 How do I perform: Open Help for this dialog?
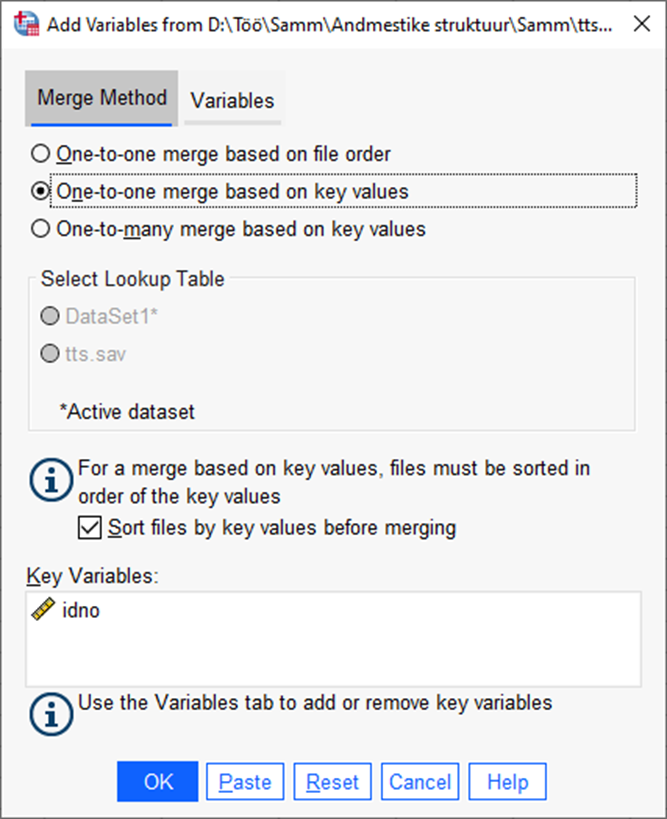point(508,781)
